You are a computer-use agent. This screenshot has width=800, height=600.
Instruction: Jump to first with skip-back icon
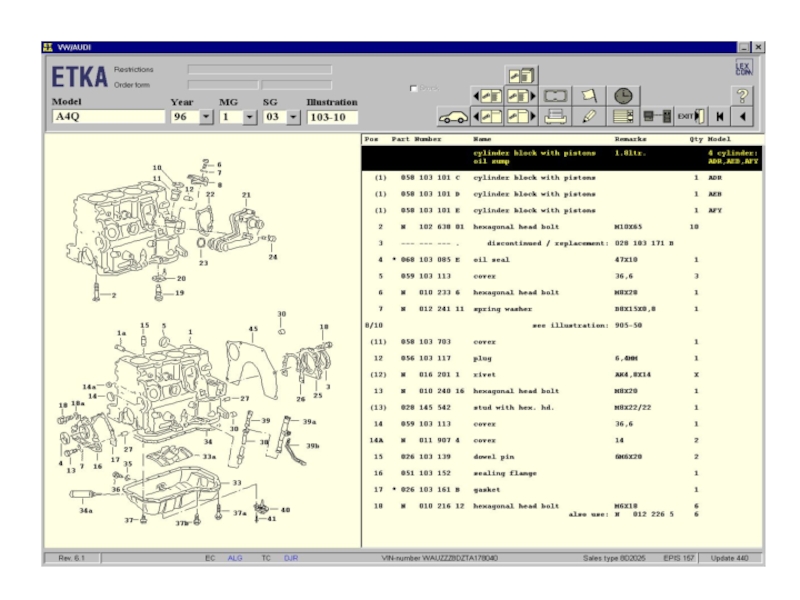point(720,117)
